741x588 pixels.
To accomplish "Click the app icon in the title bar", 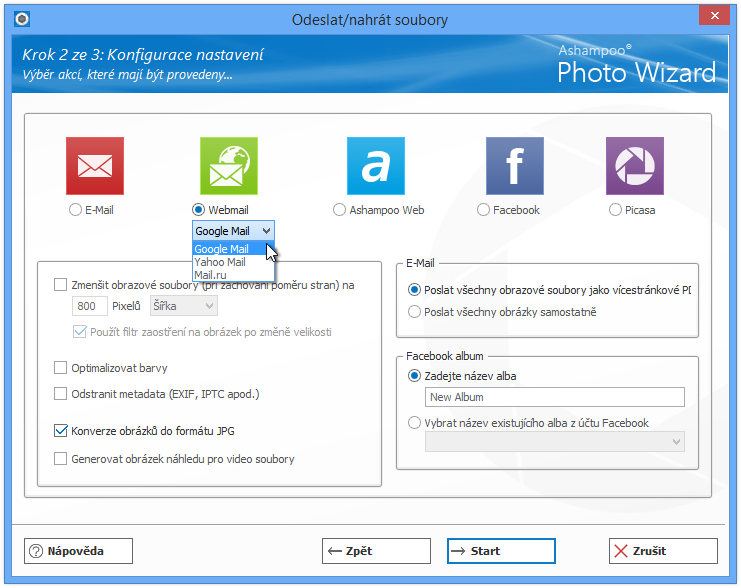I will [x=22, y=19].
